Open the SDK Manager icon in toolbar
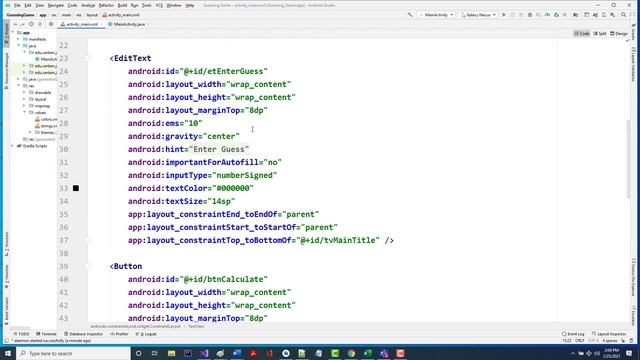 pyautogui.click(x=613, y=15)
